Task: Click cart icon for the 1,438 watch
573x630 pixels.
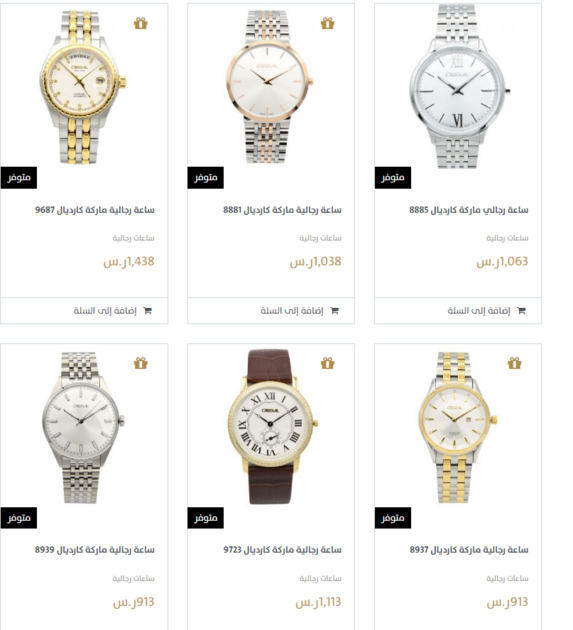Action: [147, 311]
